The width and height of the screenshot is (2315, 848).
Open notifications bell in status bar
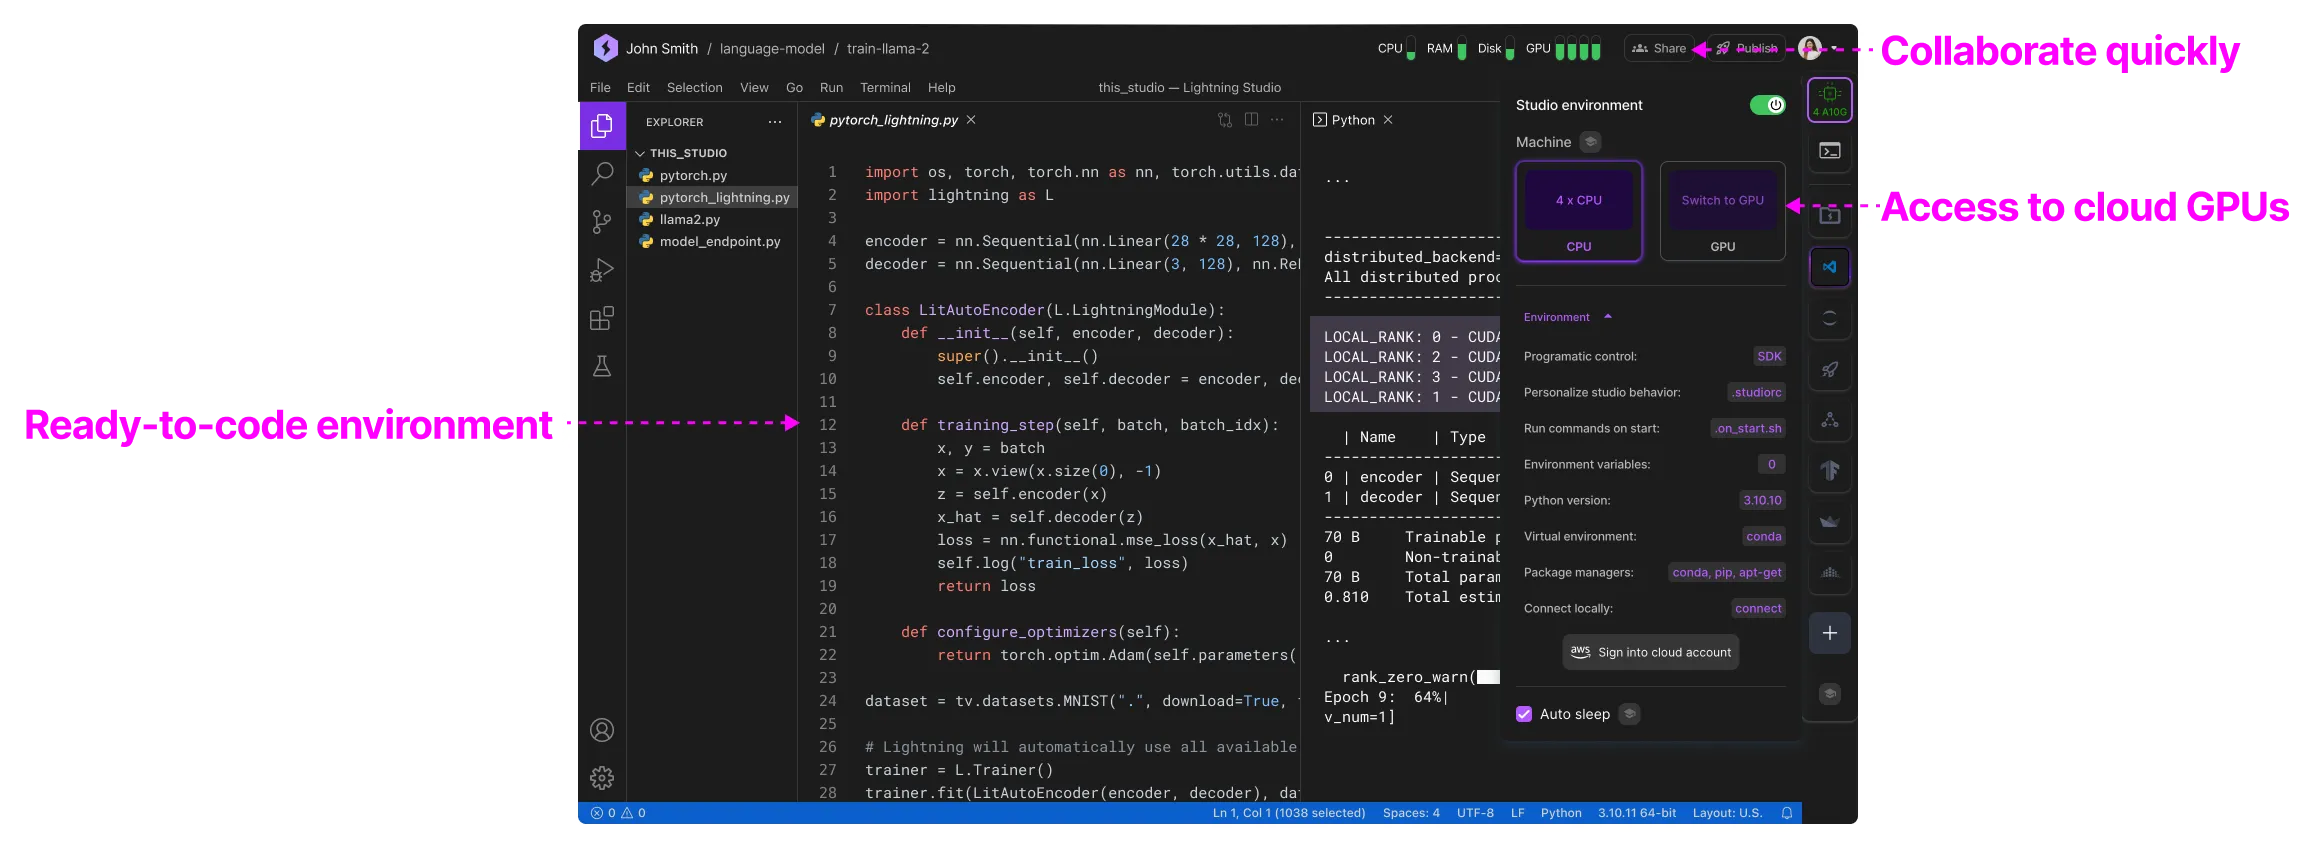pyautogui.click(x=1787, y=813)
